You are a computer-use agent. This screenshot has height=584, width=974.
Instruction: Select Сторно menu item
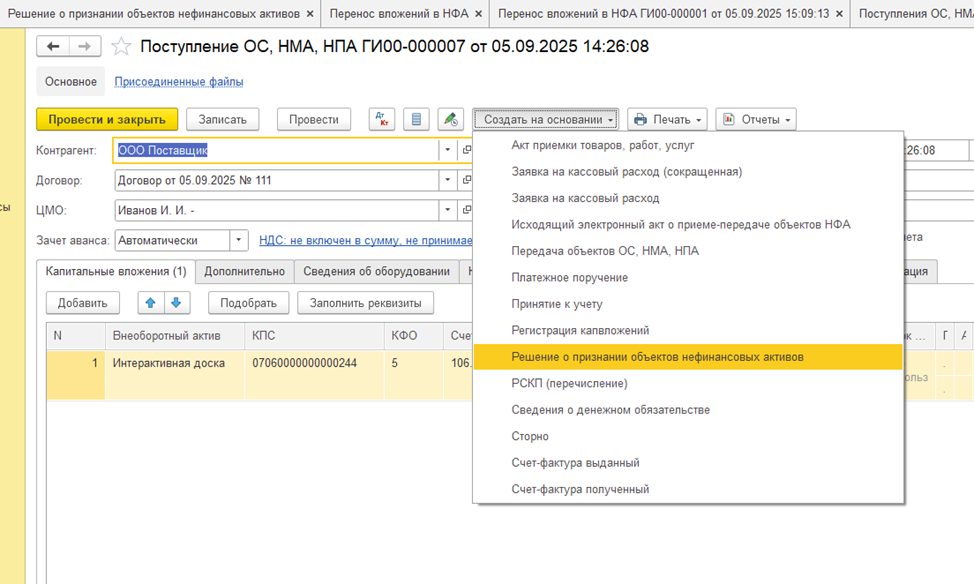[688, 436]
